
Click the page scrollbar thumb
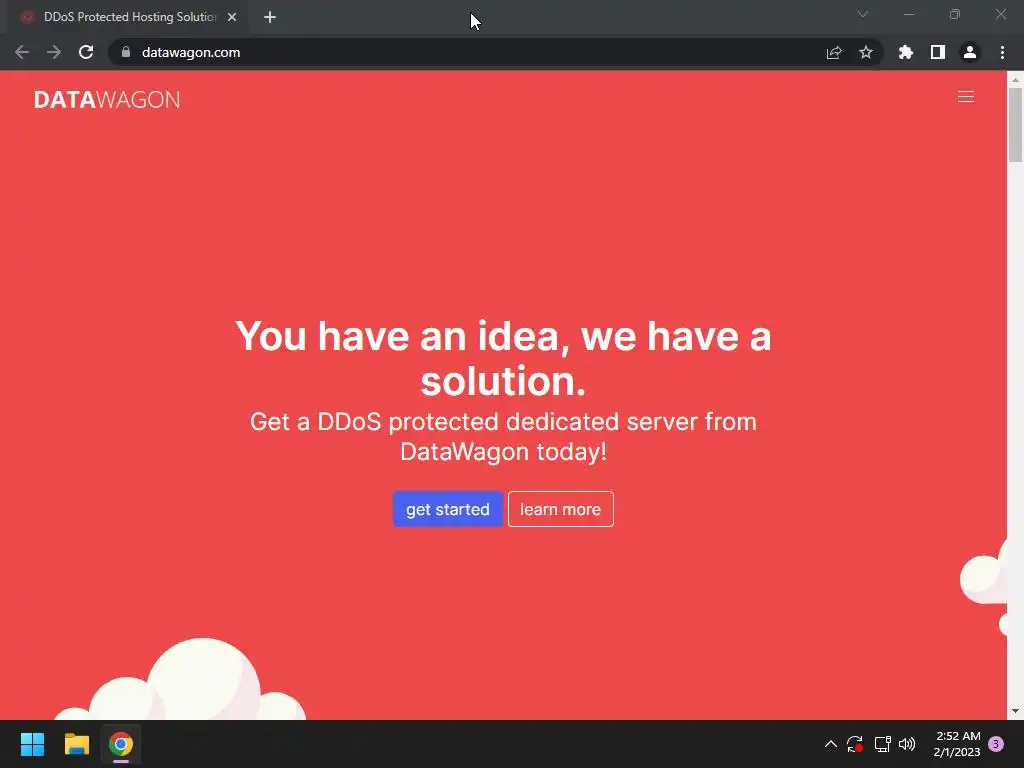click(x=1015, y=124)
